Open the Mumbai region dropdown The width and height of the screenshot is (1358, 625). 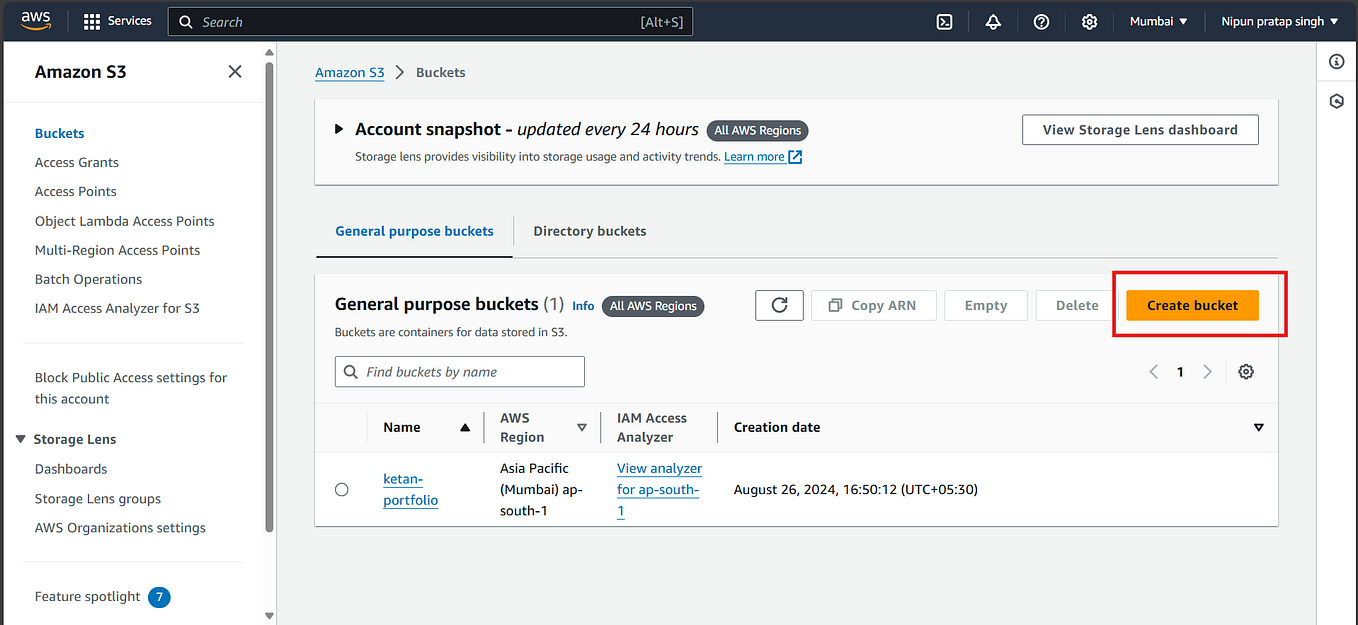(x=1158, y=21)
